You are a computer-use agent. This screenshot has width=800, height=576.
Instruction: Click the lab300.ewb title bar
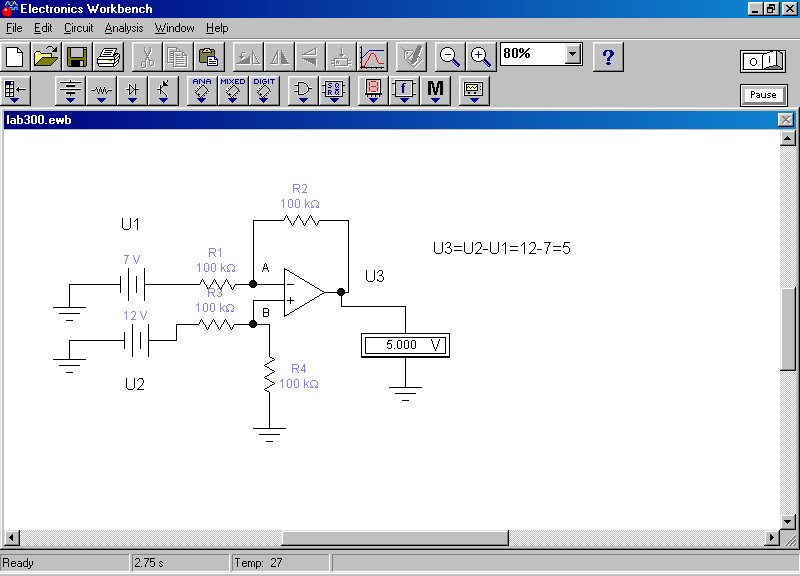tap(390, 120)
